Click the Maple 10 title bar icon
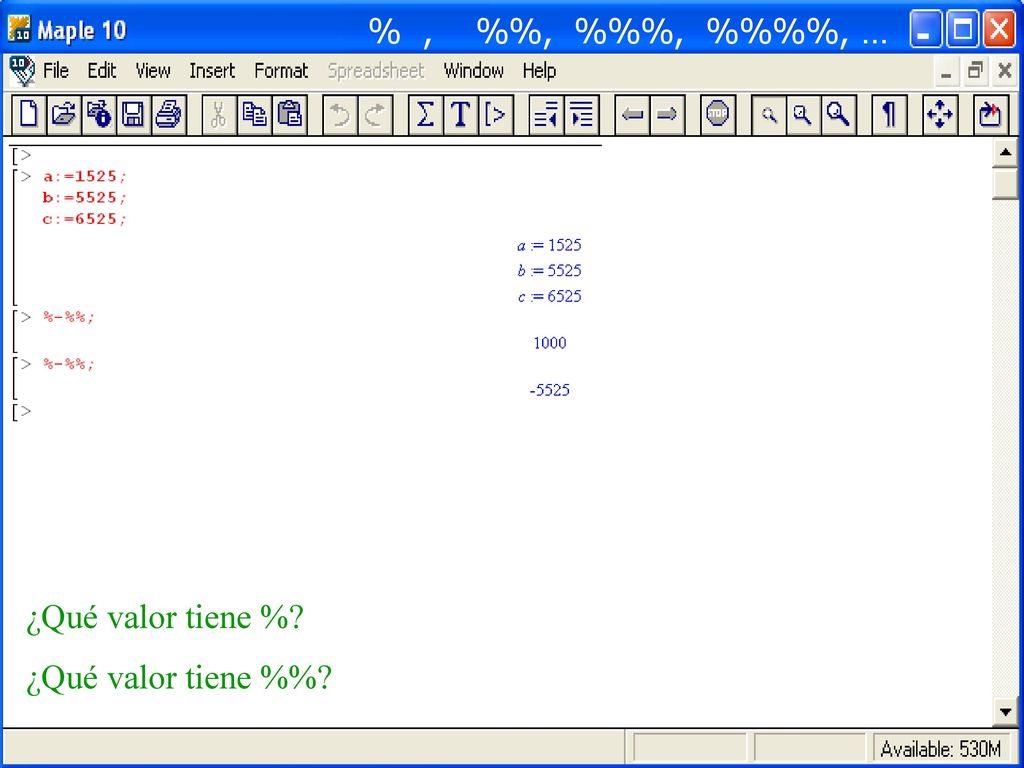This screenshot has width=1024, height=768. [x=20, y=29]
